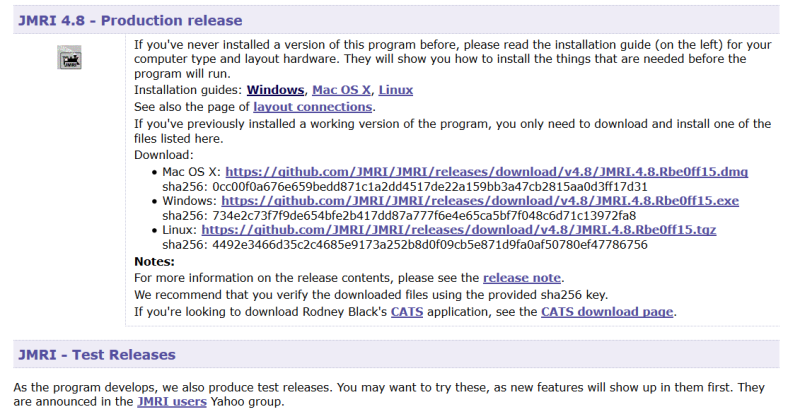Viewport: 800px width, 419px height.
Task: Click the JMRI Test Releases heading
Action: pyautogui.click(x=96, y=354)
